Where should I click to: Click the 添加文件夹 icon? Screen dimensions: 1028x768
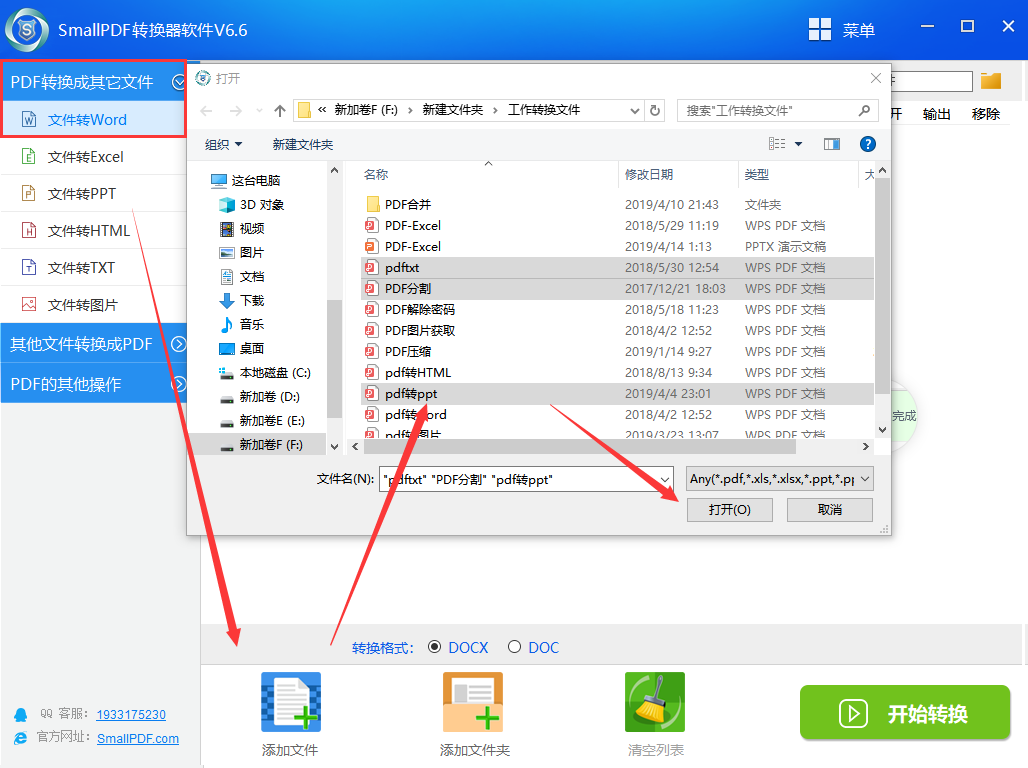(473, 702)
